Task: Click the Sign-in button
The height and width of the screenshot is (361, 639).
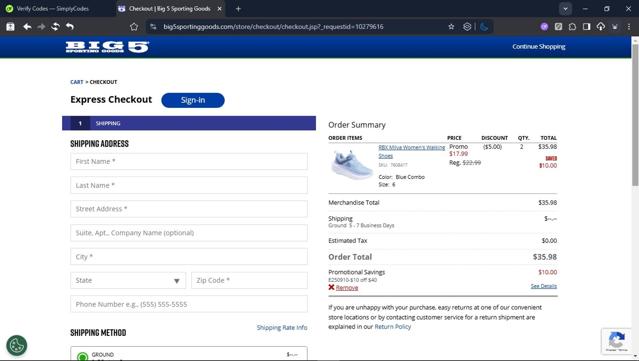Action: coord(193,100)
